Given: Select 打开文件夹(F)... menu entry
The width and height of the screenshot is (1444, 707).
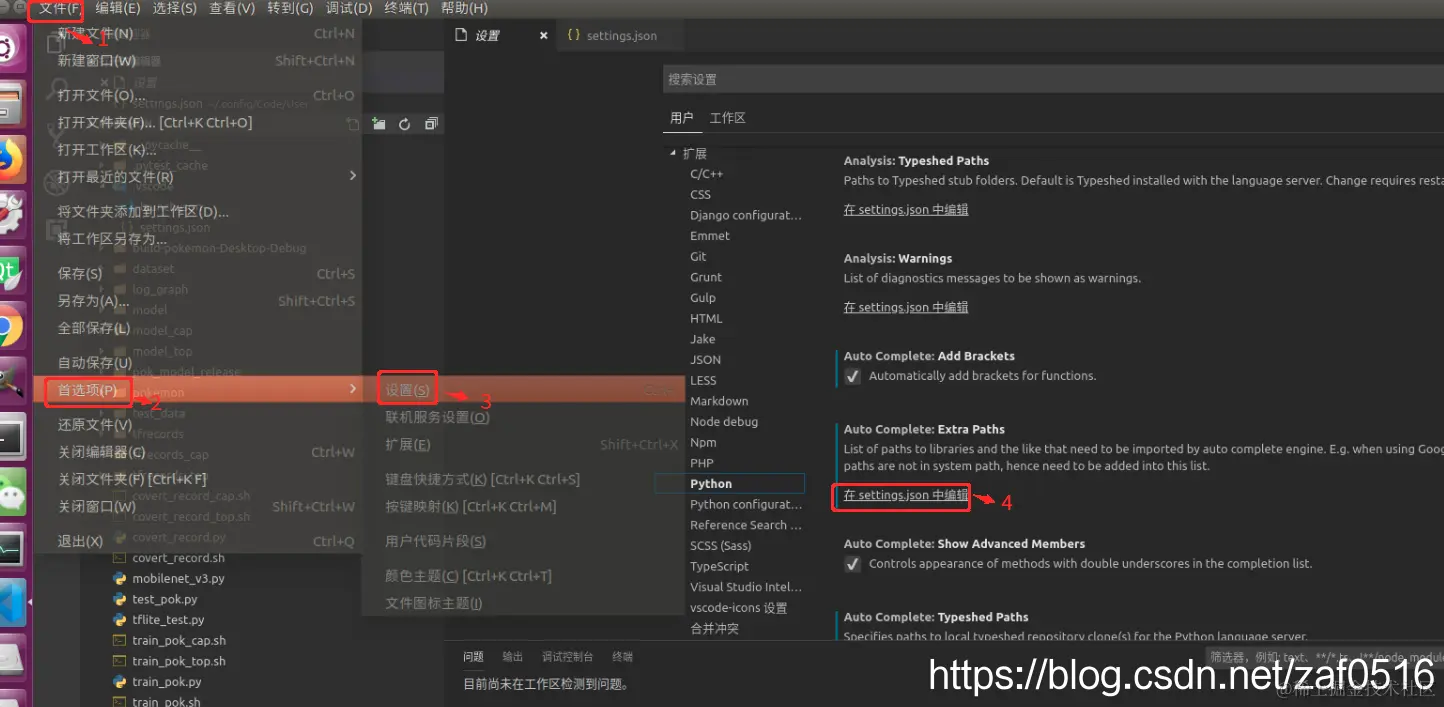Looking at the screenshot, I should (198, 122).
